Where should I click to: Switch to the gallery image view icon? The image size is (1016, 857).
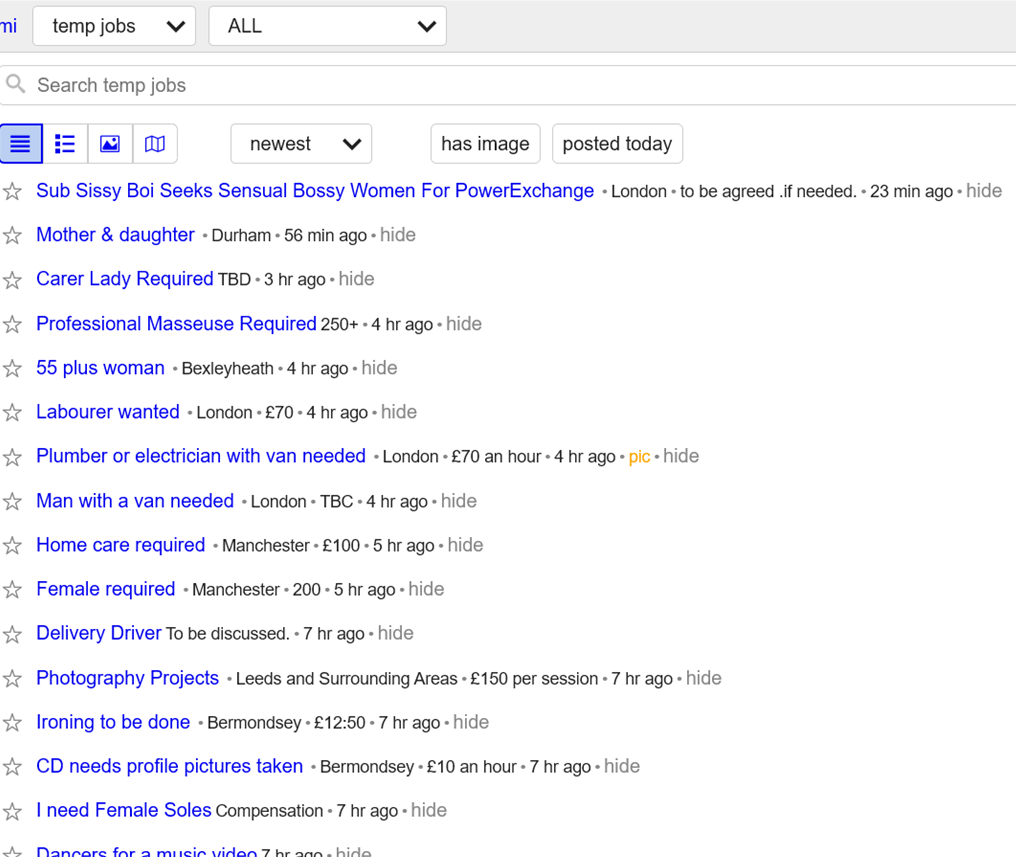pyautogui.click(x=110, y=144)
